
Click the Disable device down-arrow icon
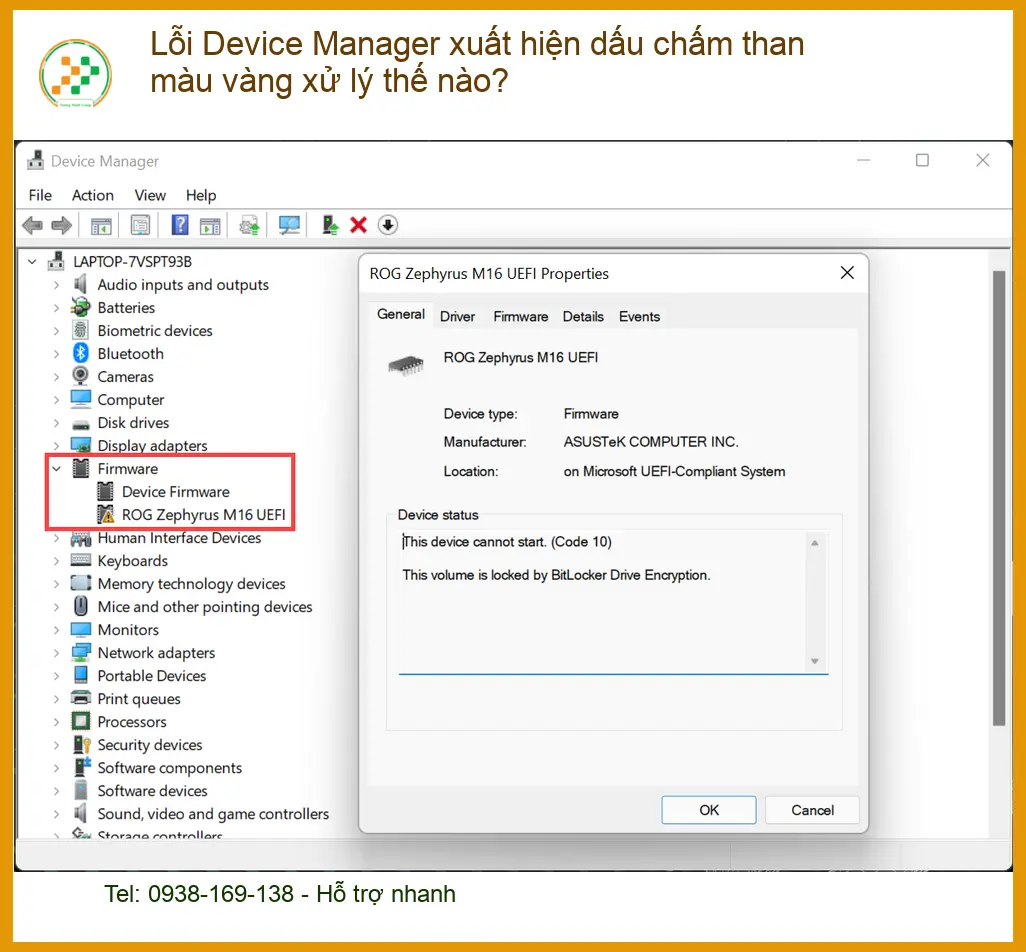[x=387, y=225]
